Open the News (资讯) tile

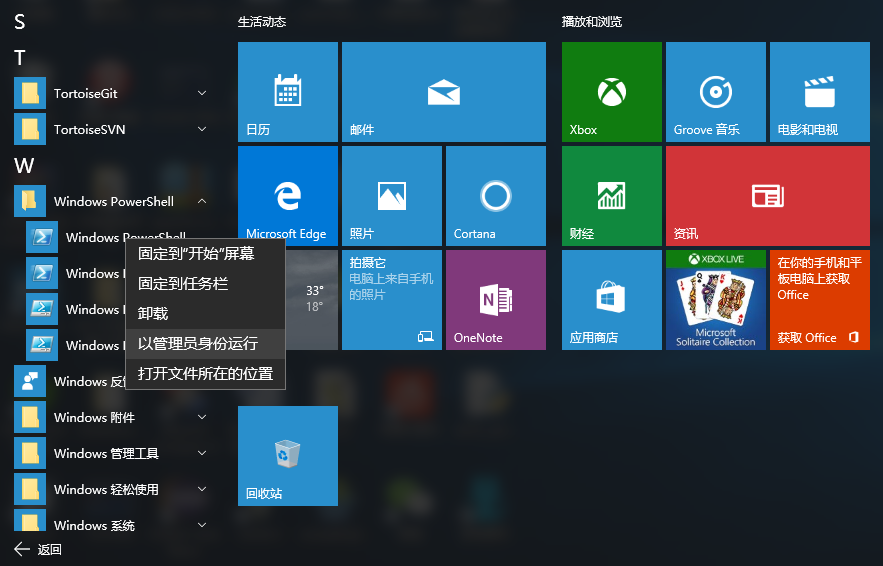768,196
